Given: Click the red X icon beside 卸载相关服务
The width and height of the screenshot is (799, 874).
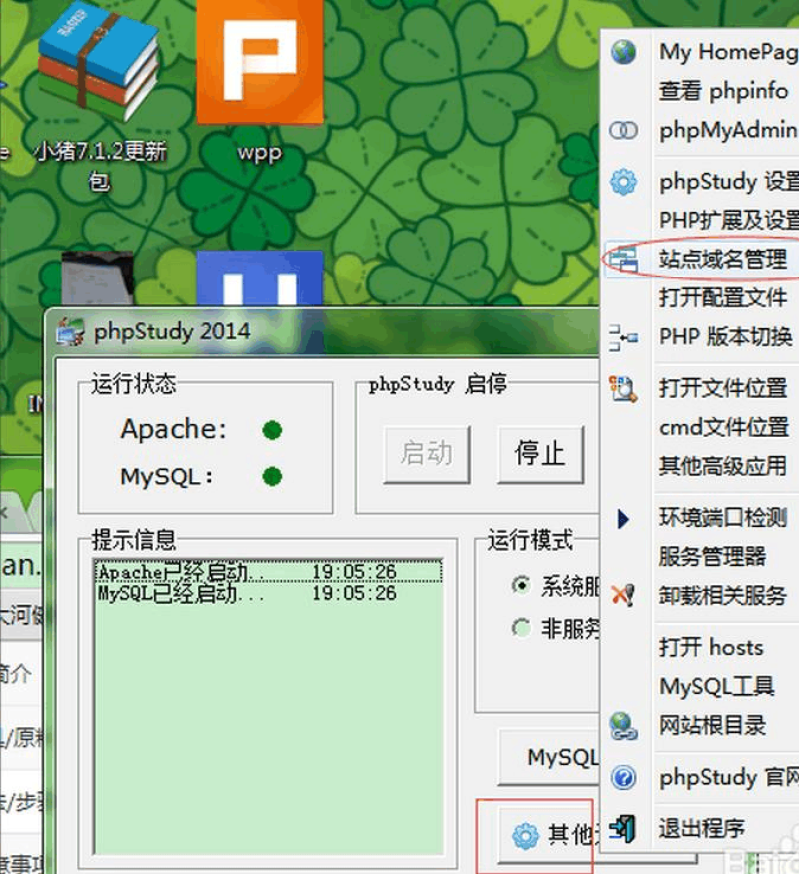Looking at the screenshot, I should (x=623, y=595).
